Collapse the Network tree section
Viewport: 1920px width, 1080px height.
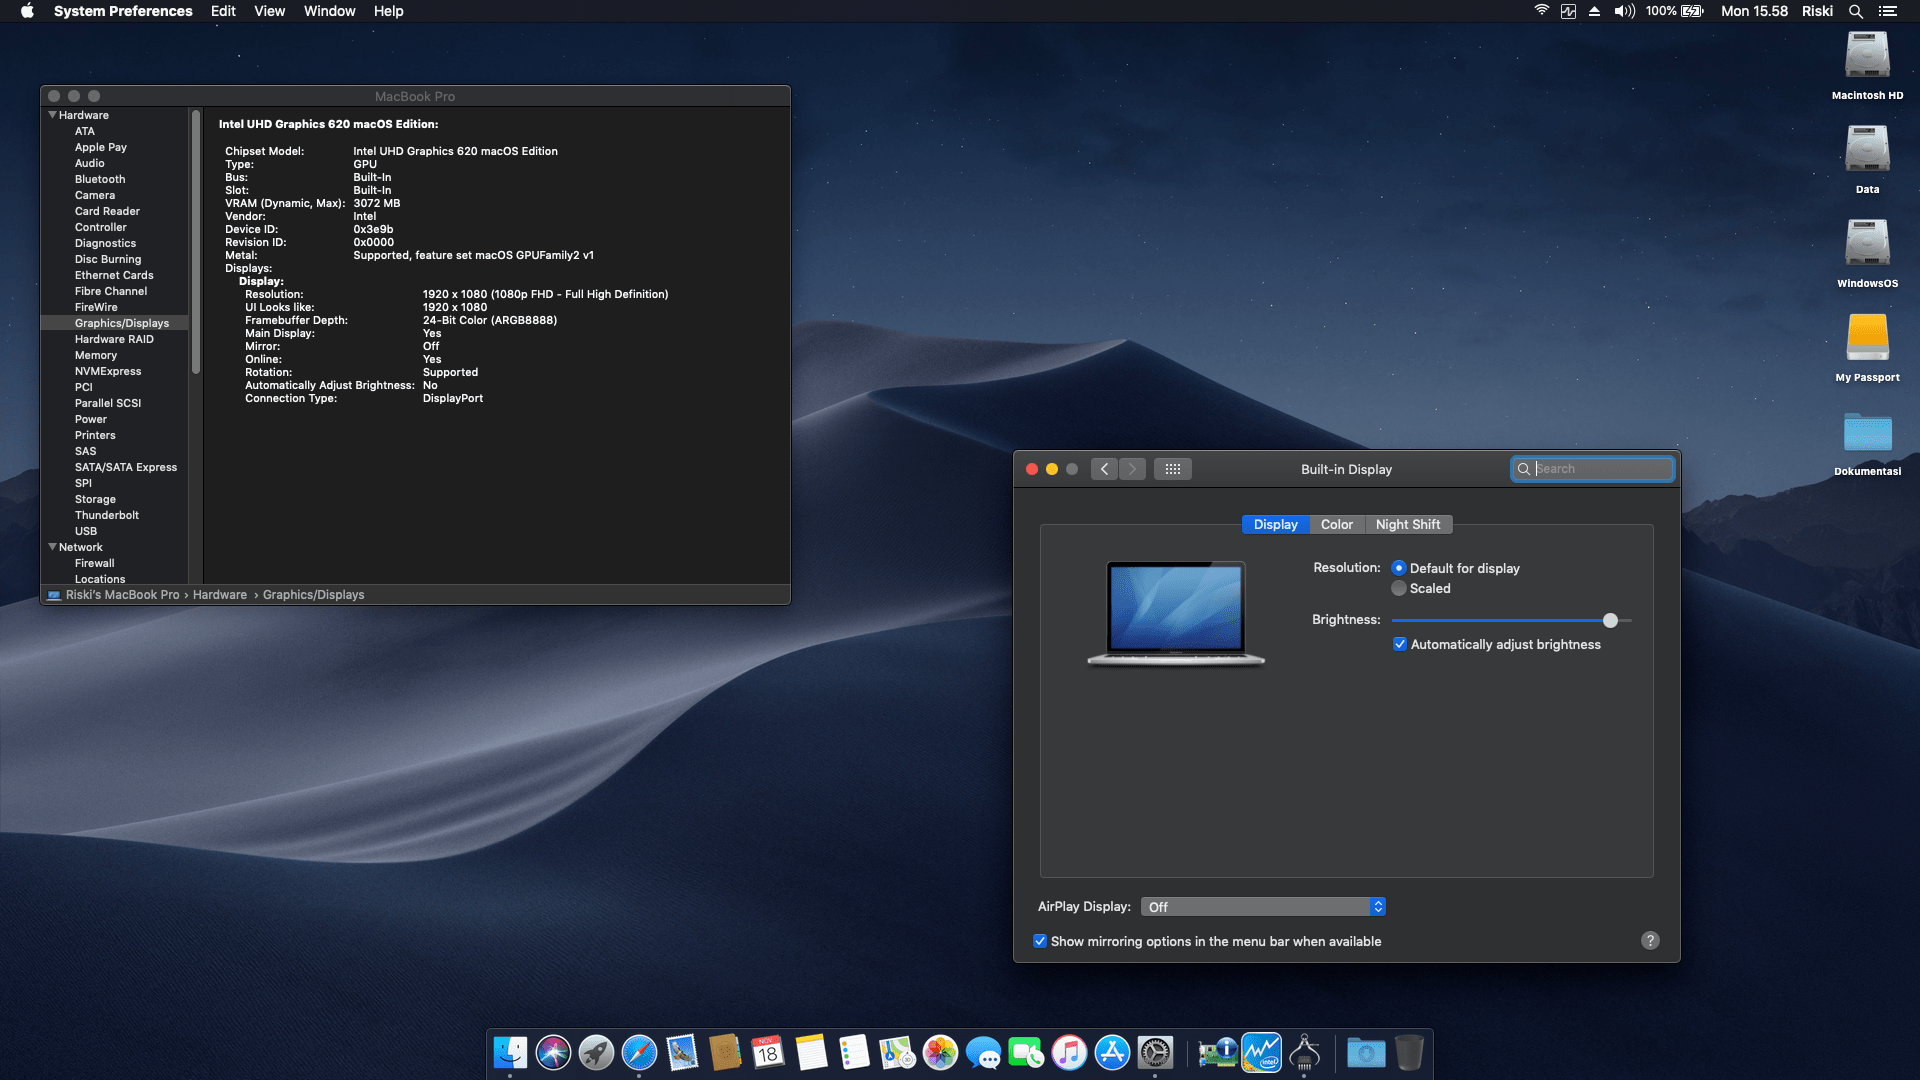point(52,547)
